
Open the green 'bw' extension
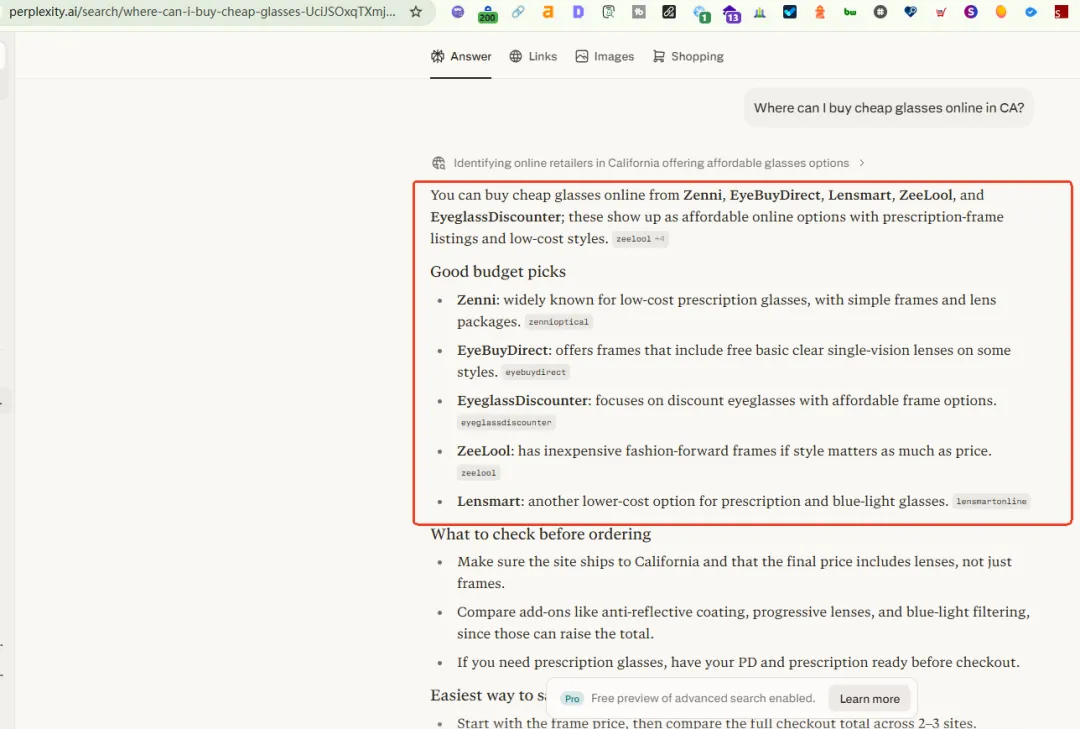point(850,12)
